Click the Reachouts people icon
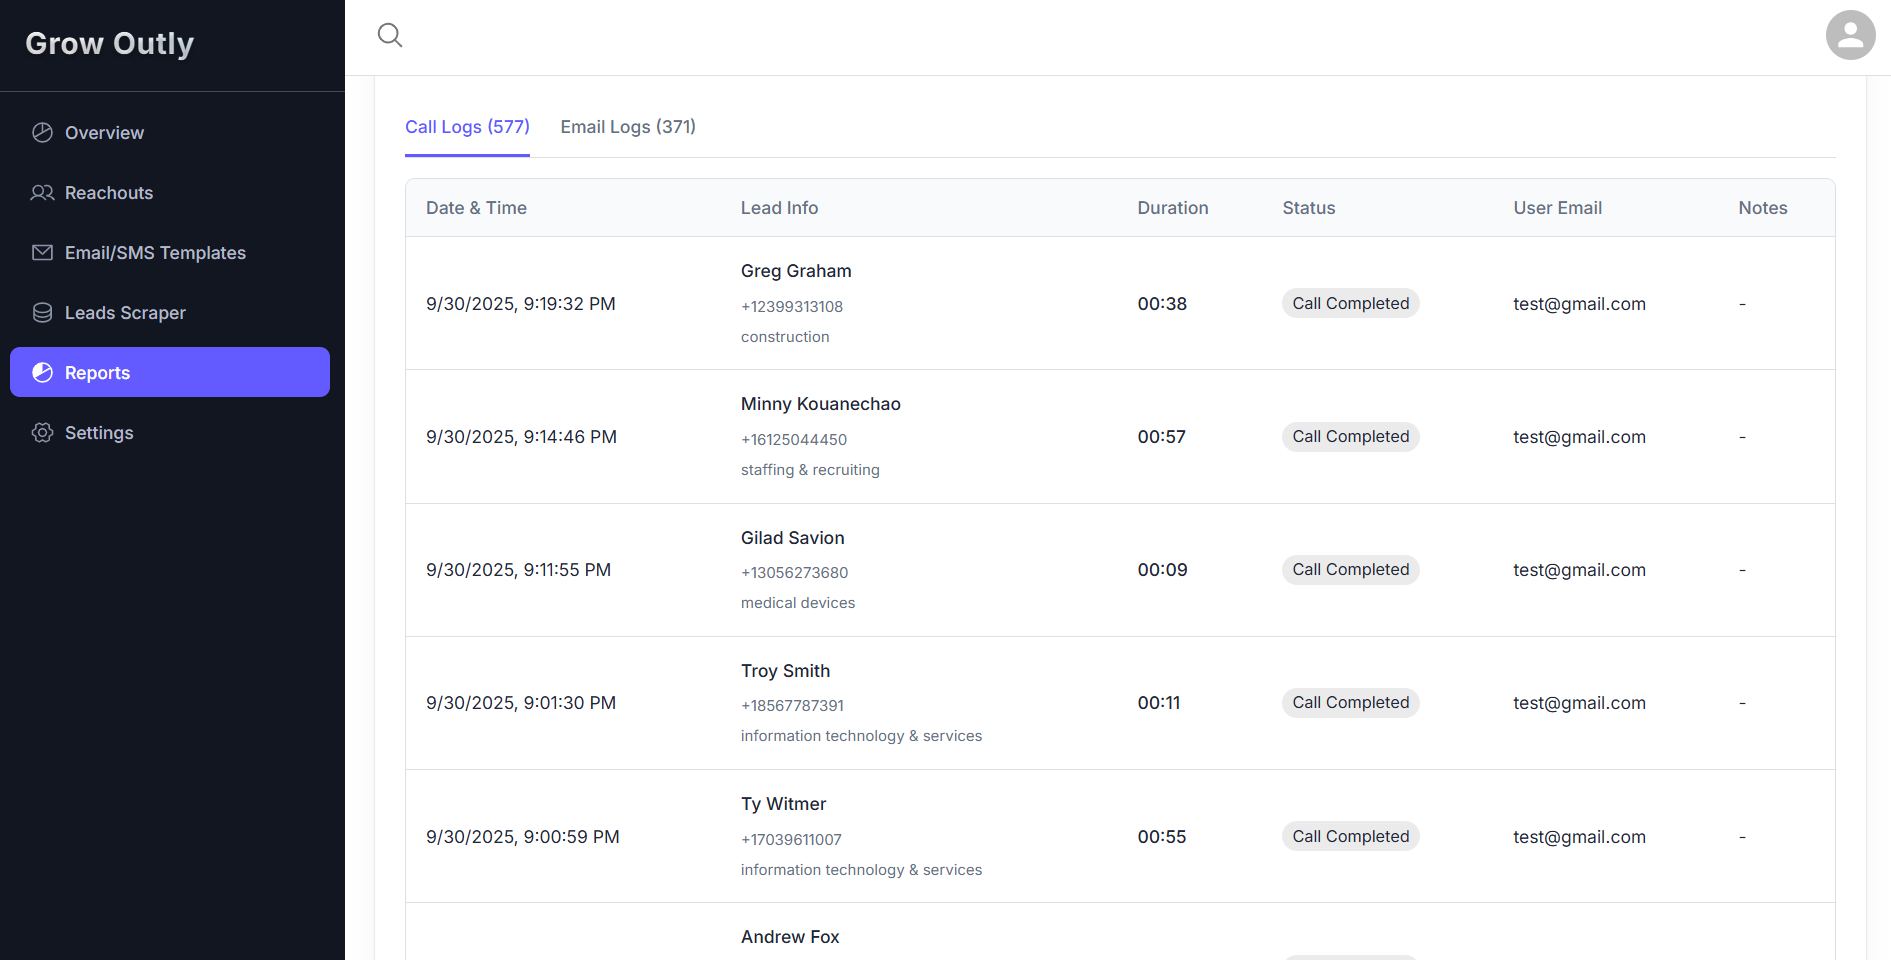This screenshot has height=960, width=1891. tap(42, 193)
